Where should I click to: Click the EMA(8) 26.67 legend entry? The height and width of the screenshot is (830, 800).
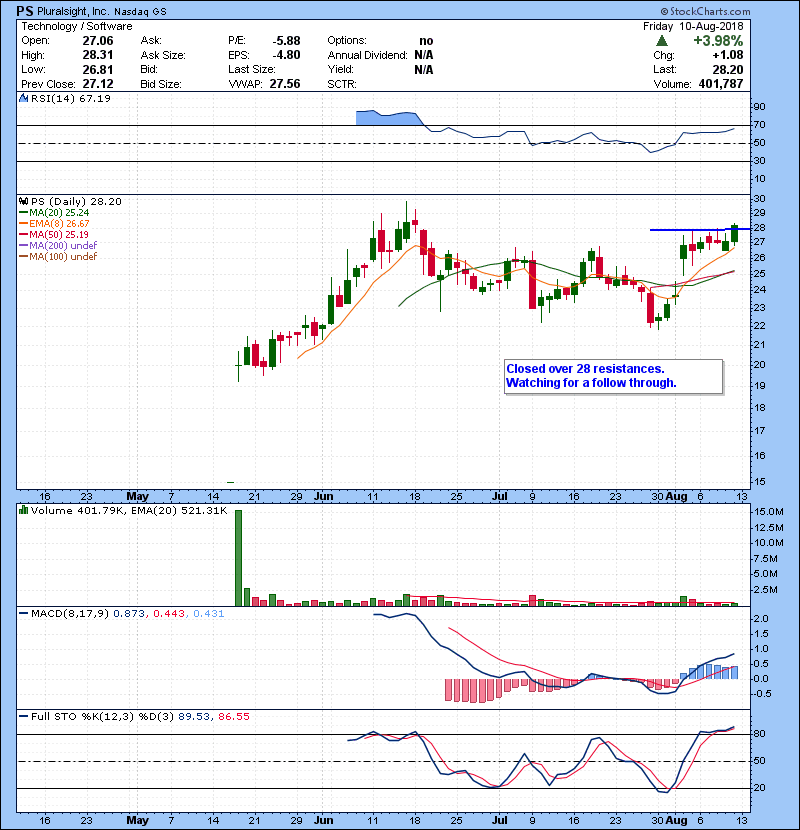click(54, 223)
